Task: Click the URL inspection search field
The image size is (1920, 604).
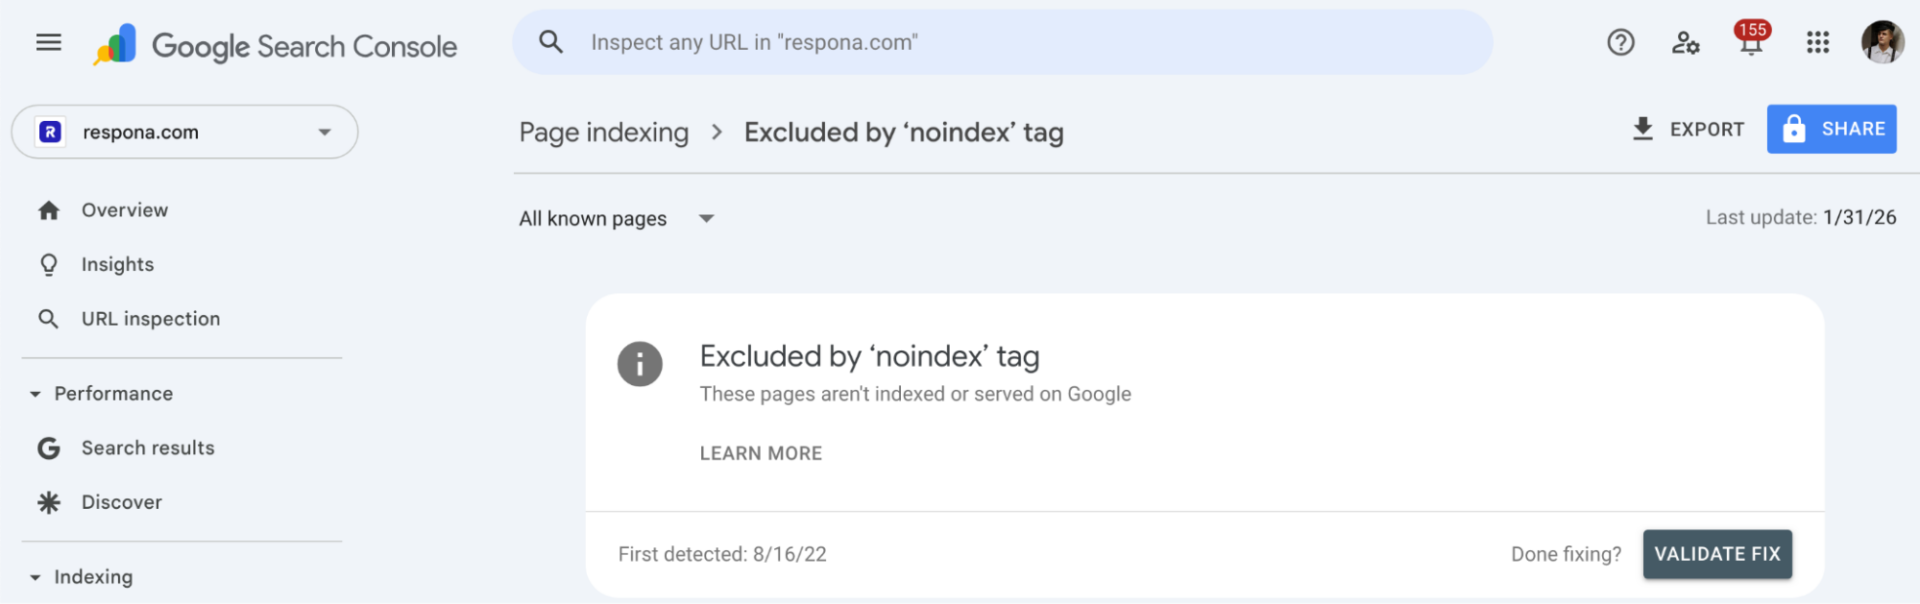Action: point(1000,42)
